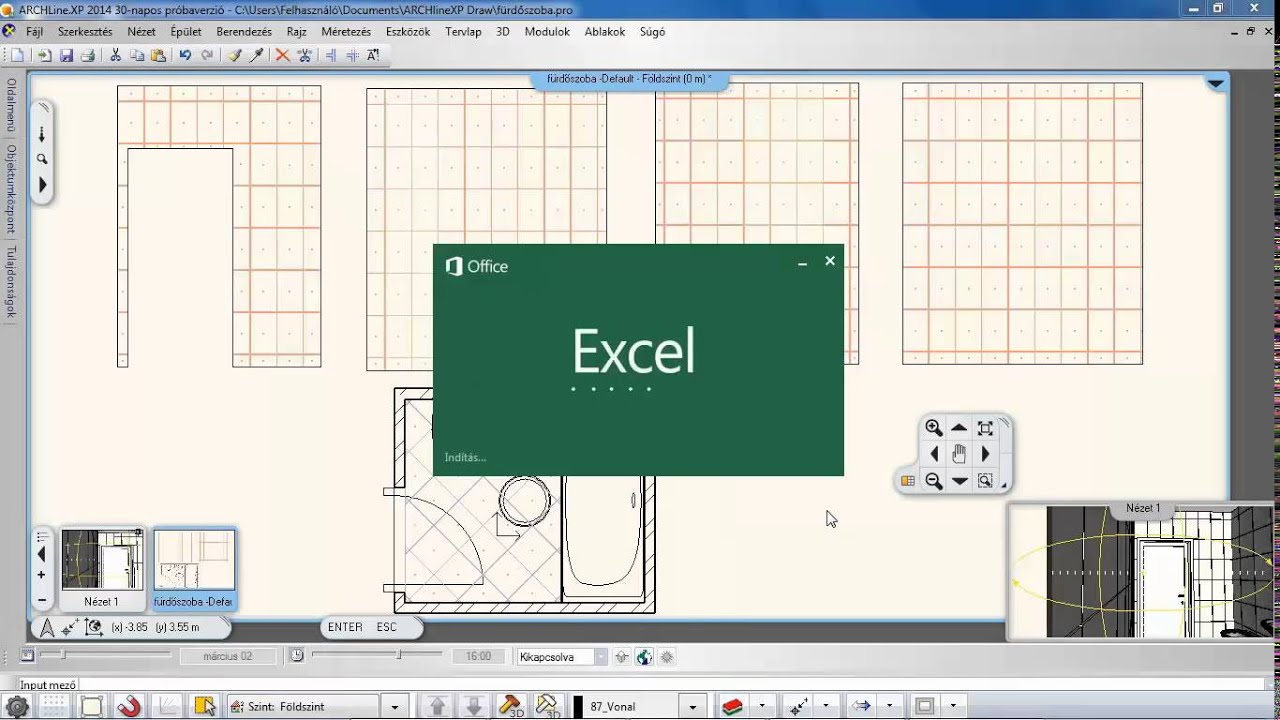Click the trim scissors tool icon

click(x=303, y=55)
